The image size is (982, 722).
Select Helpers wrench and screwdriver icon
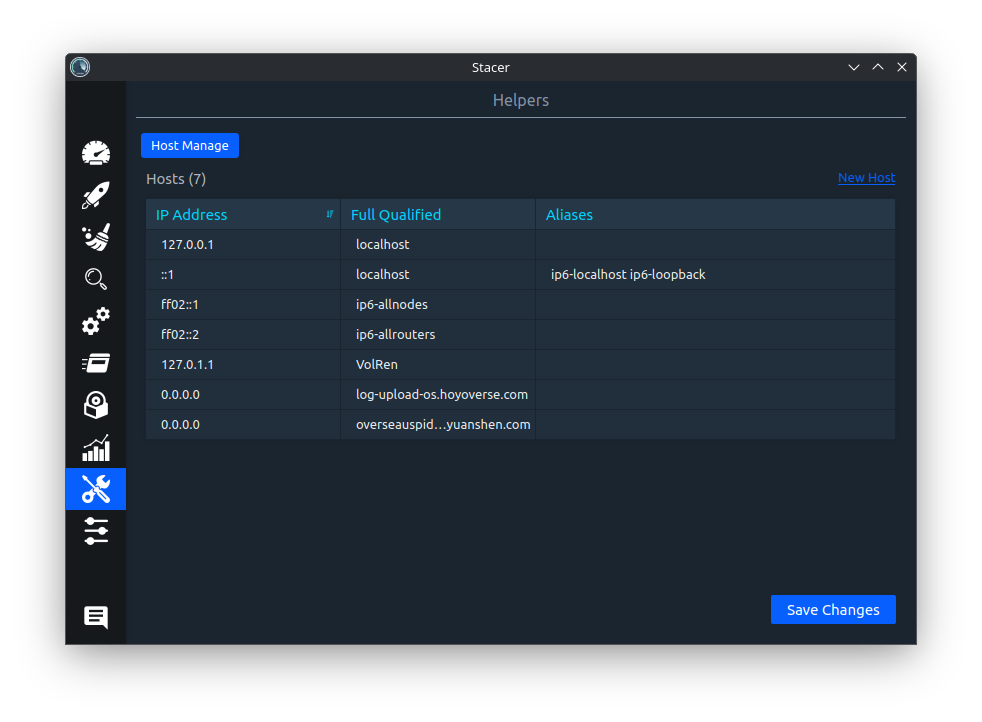coord(96,489)
